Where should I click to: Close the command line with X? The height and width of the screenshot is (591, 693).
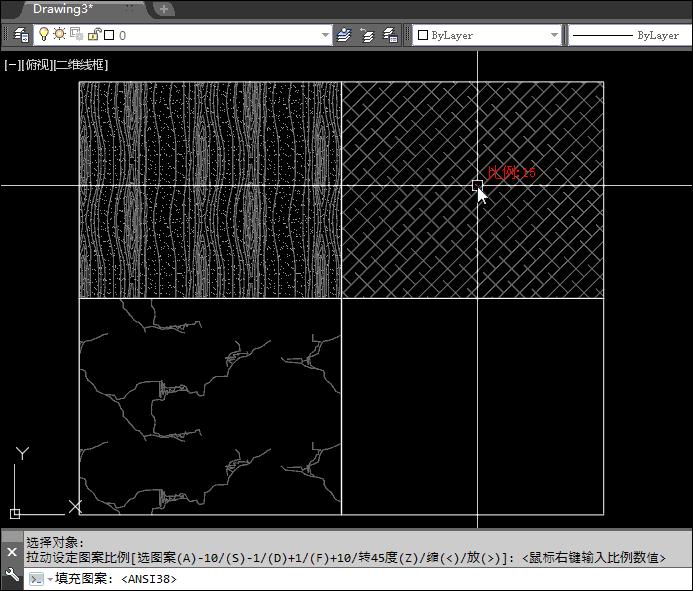point(12,551)
